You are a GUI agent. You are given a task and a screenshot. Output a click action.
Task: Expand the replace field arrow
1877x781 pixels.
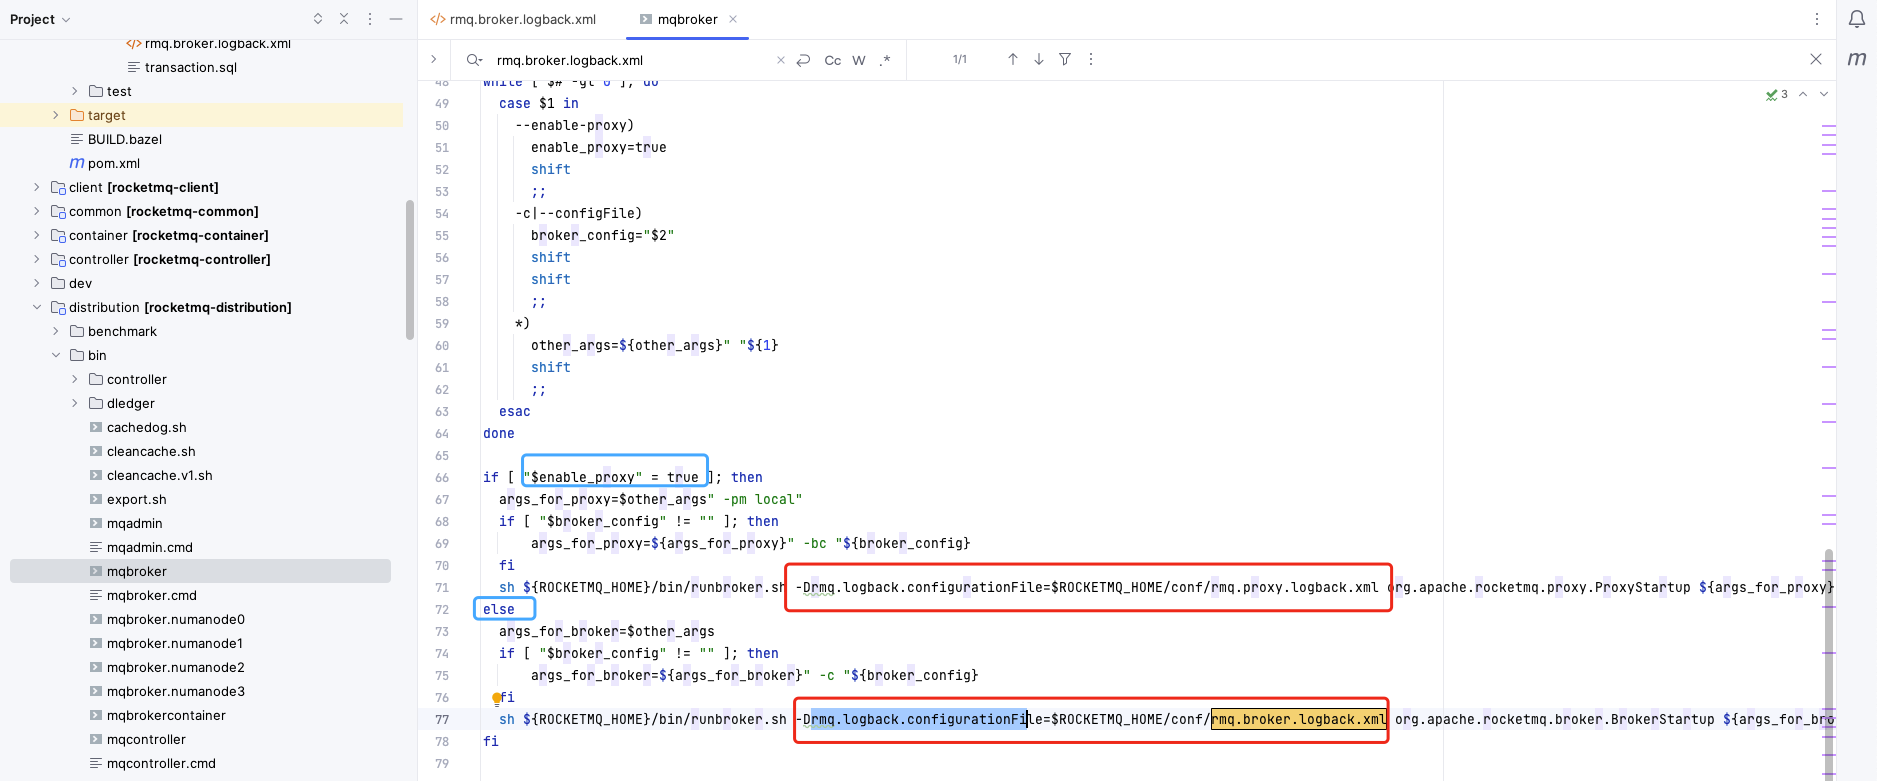[x=433, y=59]
